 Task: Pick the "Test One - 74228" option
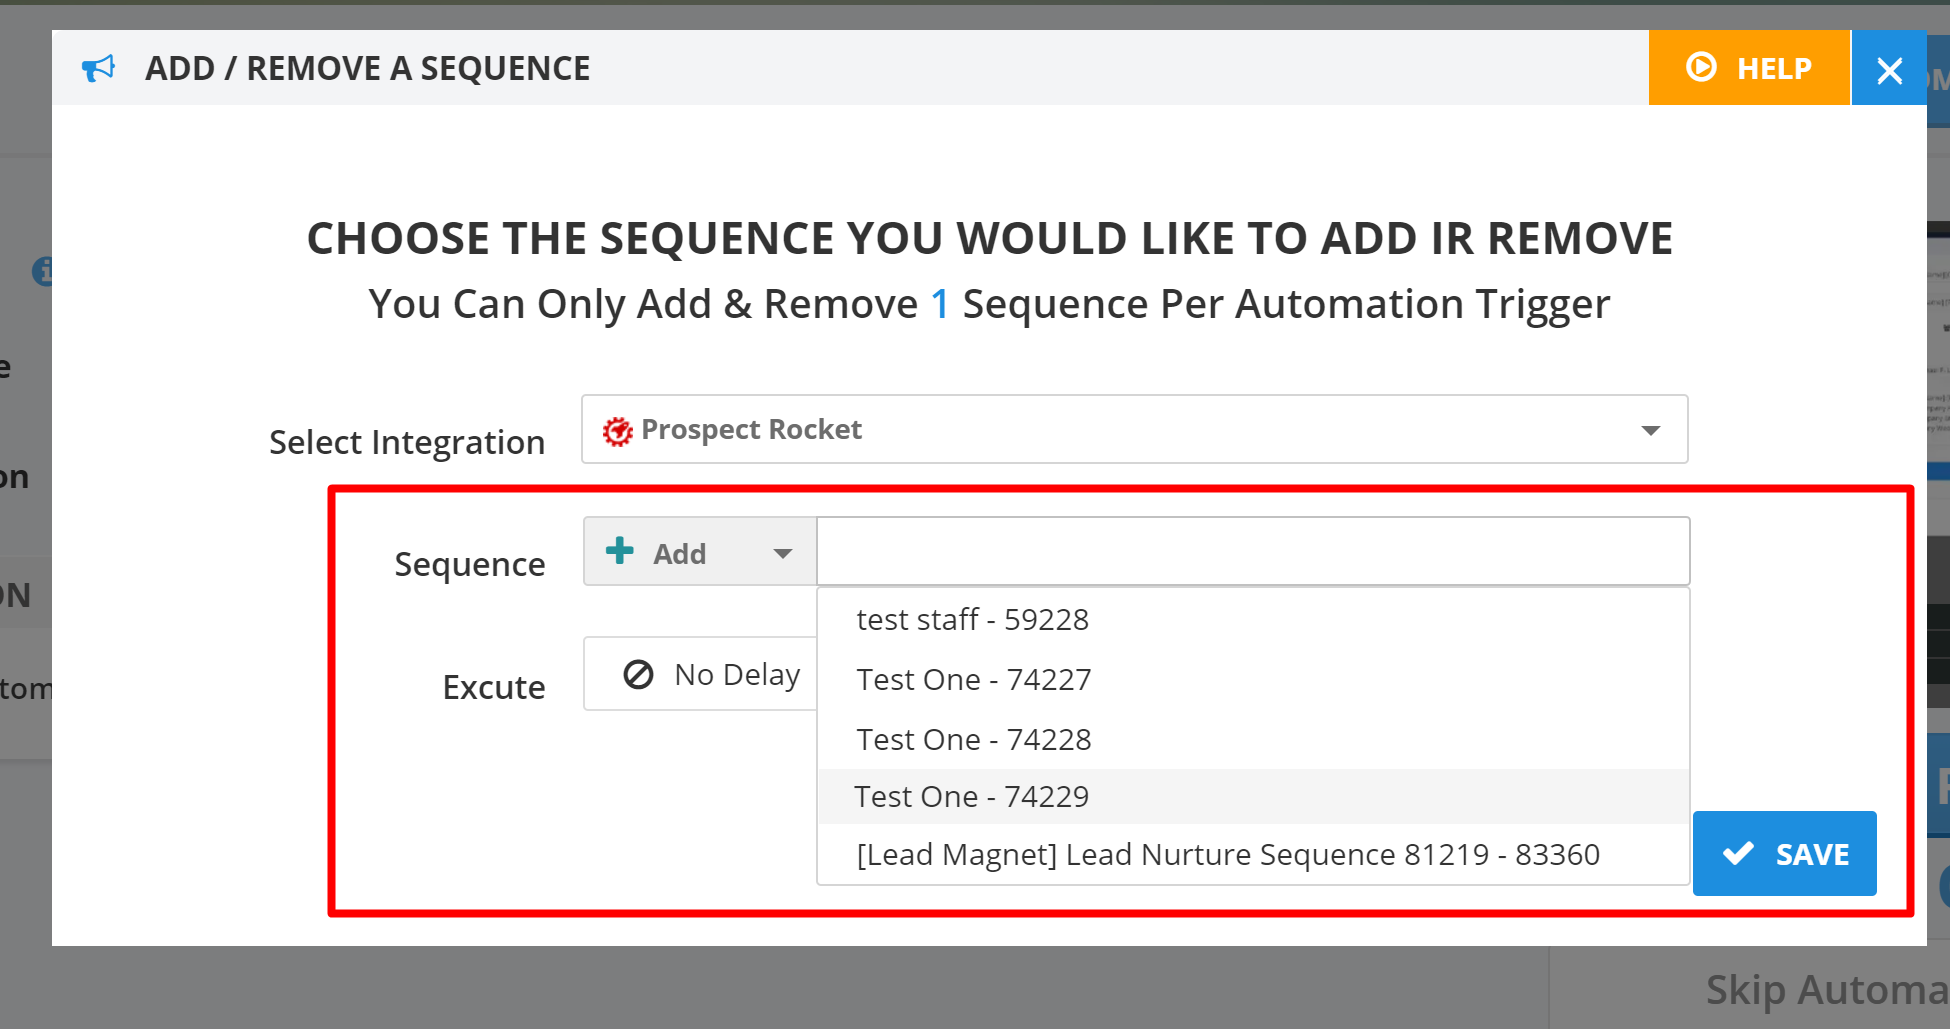click(x=973, y=740)
